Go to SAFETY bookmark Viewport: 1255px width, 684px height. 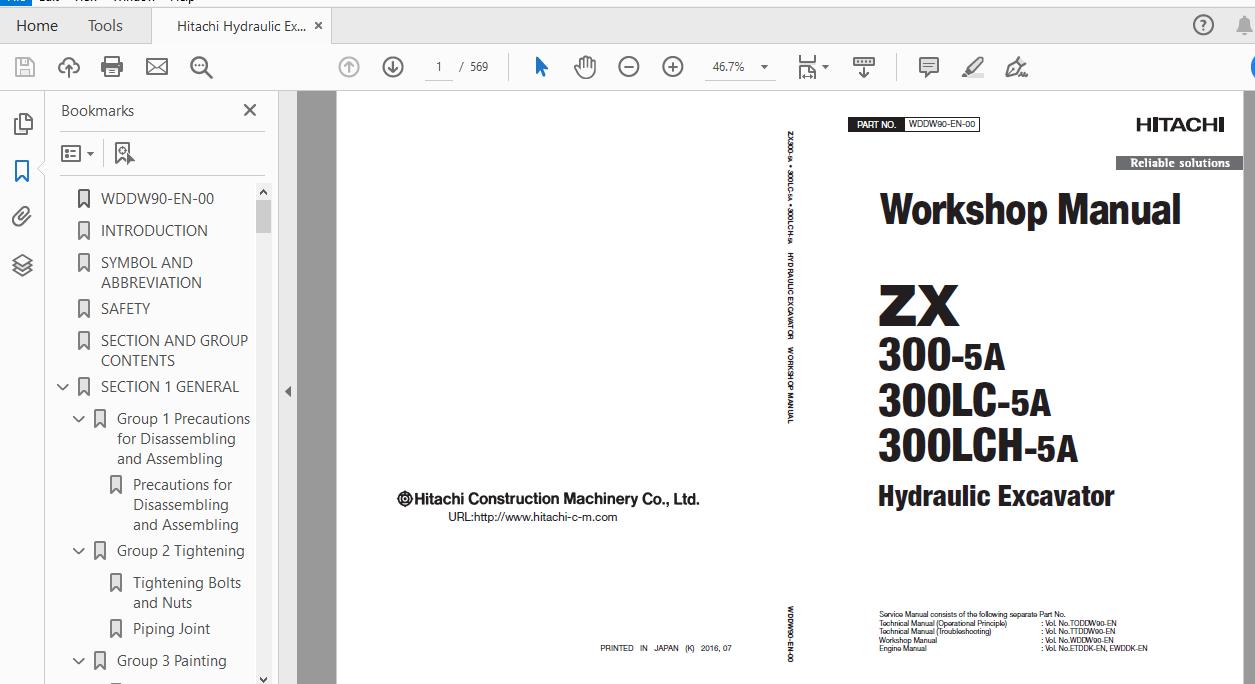coord(125,309)
